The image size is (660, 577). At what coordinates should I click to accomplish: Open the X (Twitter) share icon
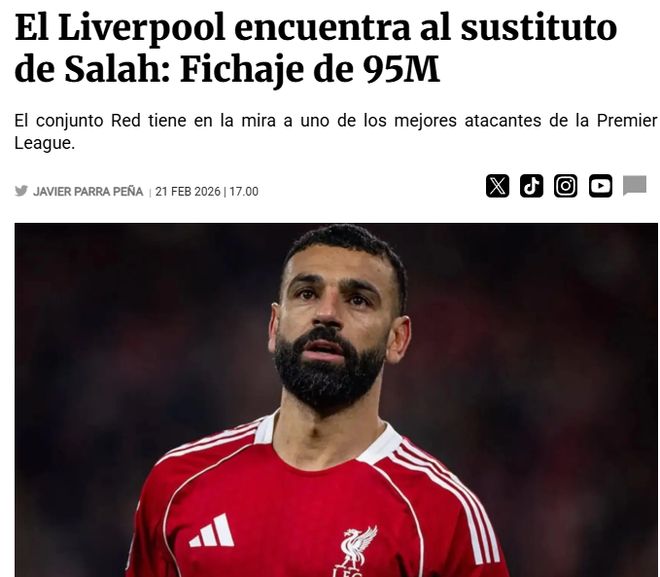pyautogui.click(x=498, y=186)
